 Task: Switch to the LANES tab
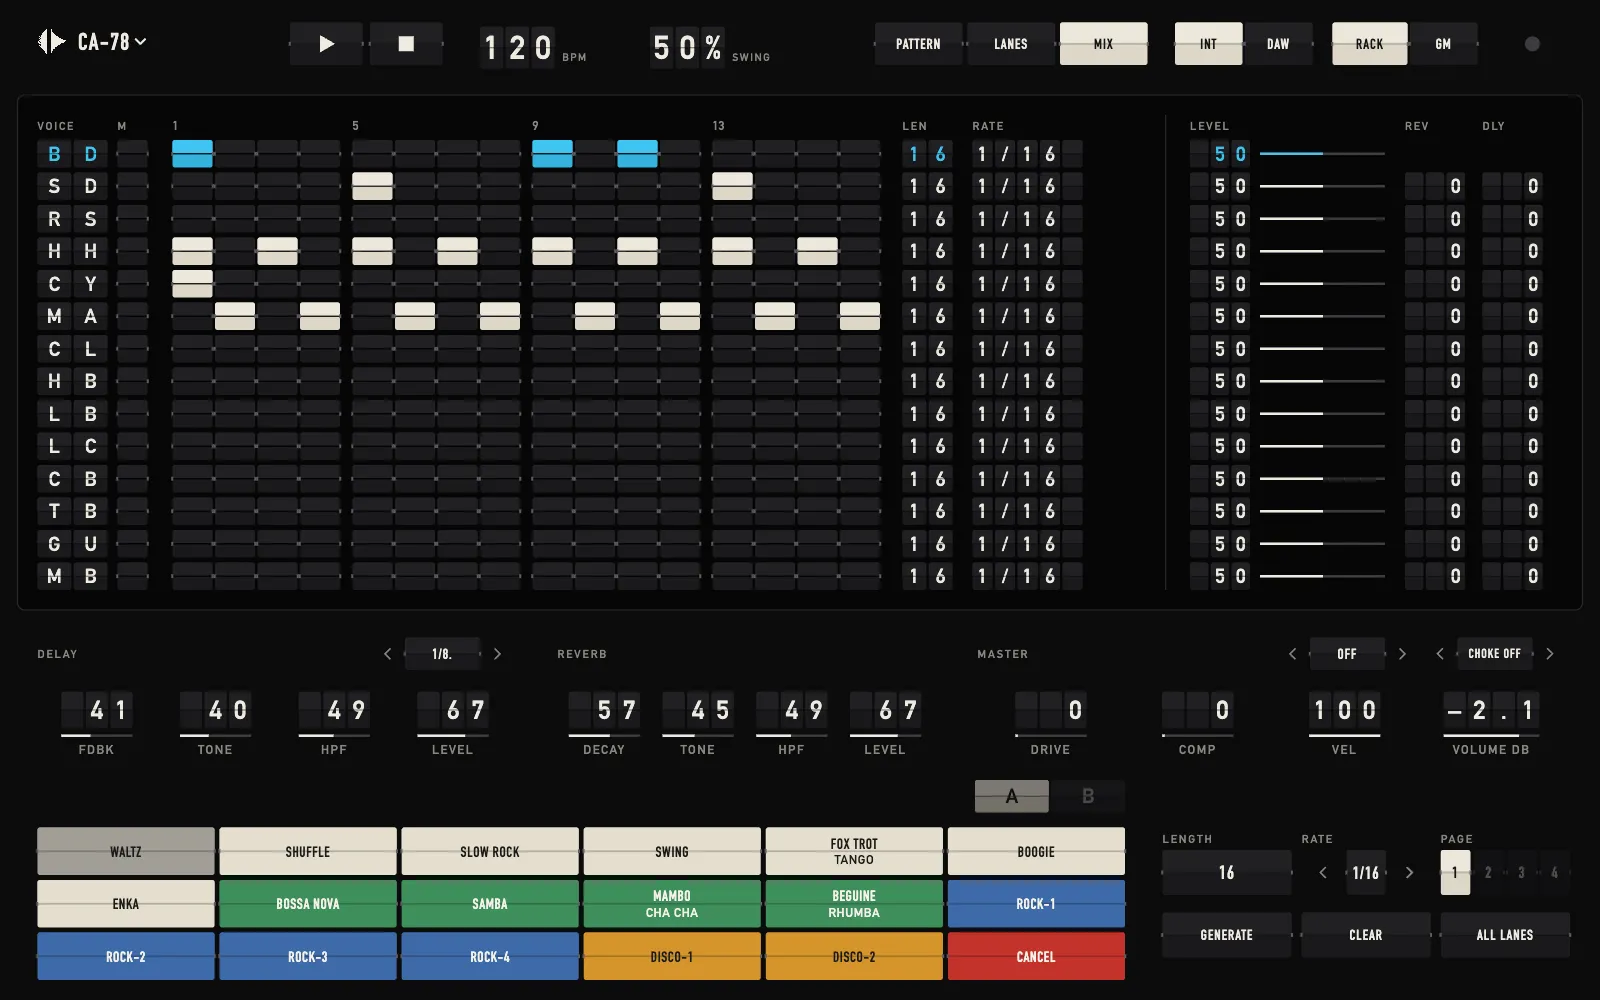[x=1010, y=44]
